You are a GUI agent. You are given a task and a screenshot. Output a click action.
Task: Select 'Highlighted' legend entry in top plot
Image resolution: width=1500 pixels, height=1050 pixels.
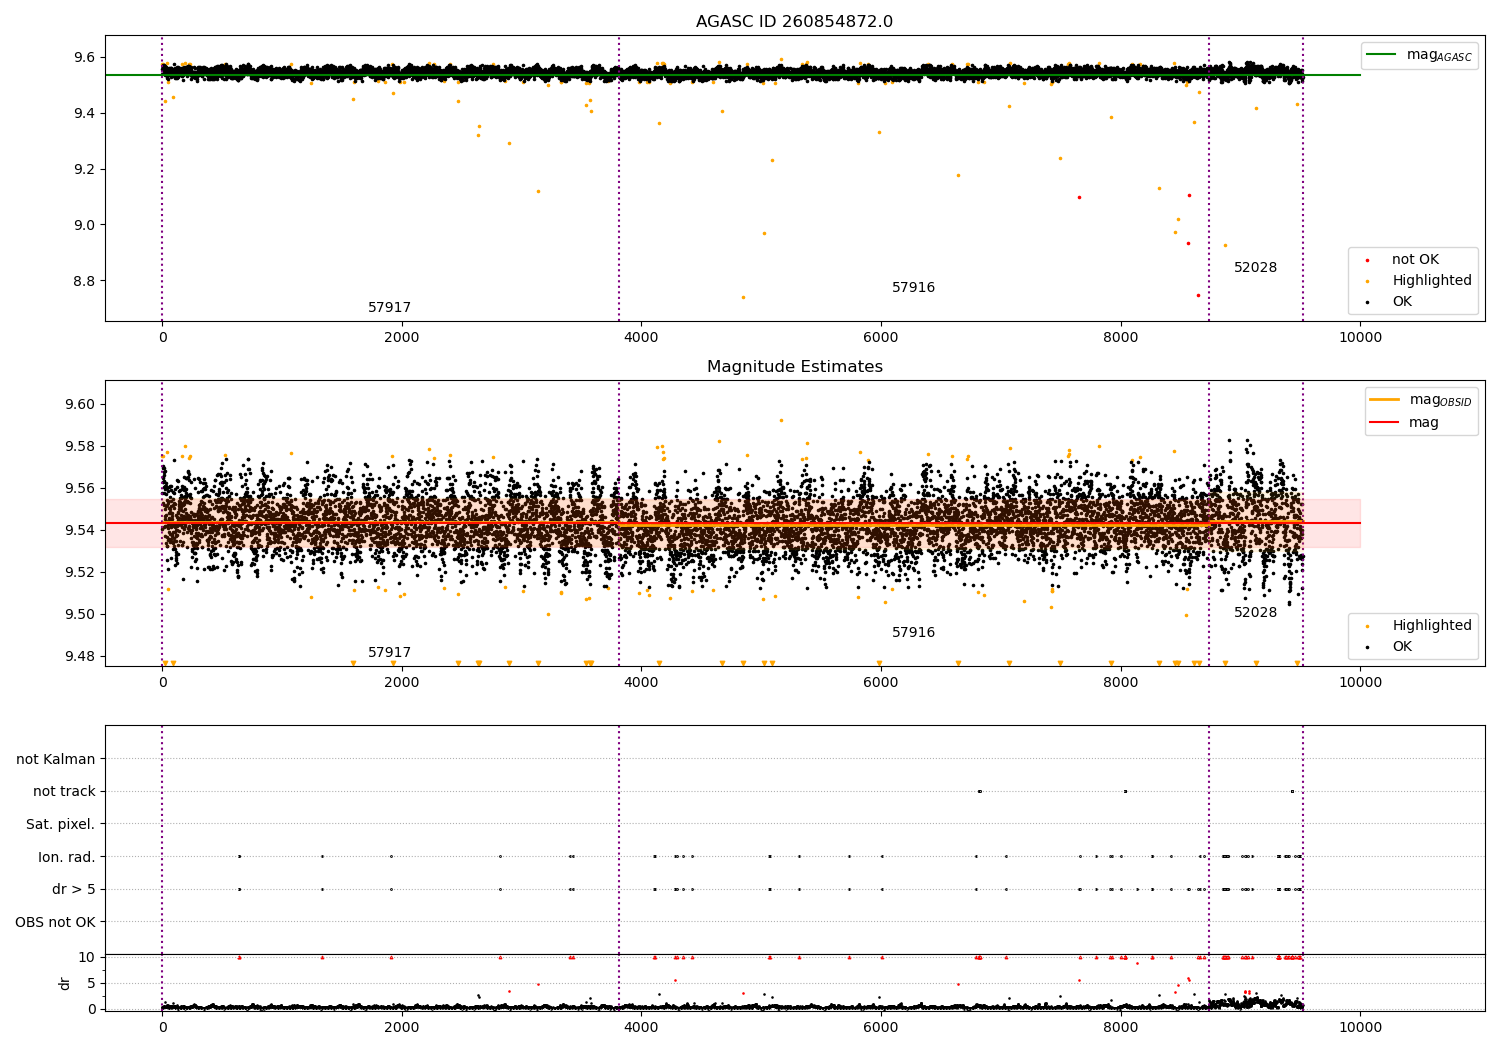[1431, 281]
